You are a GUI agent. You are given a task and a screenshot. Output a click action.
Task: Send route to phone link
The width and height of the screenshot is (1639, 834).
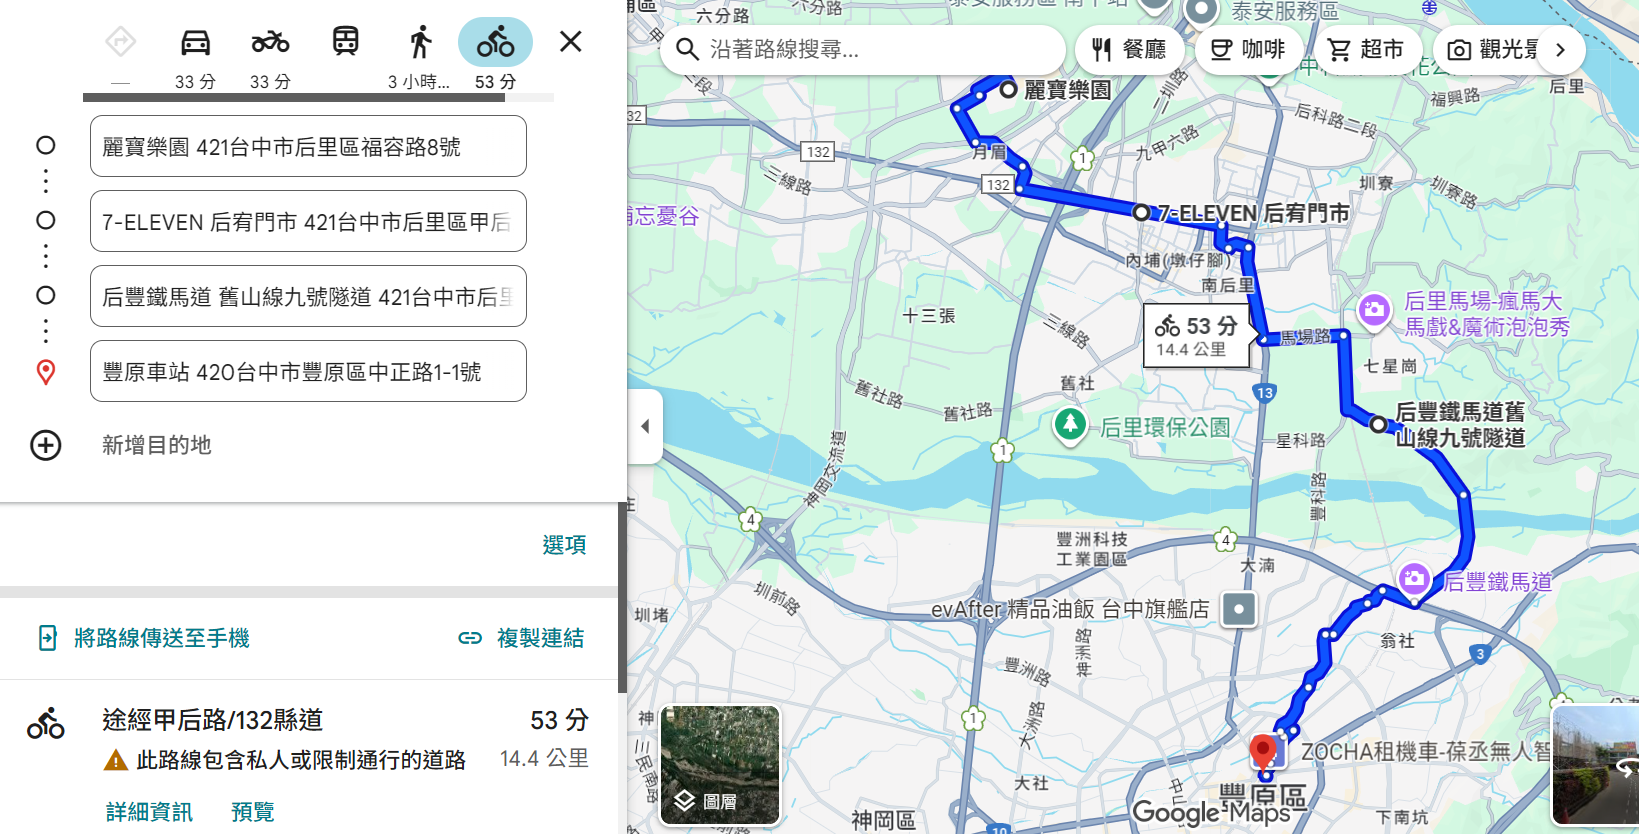[x=144, y=638]
